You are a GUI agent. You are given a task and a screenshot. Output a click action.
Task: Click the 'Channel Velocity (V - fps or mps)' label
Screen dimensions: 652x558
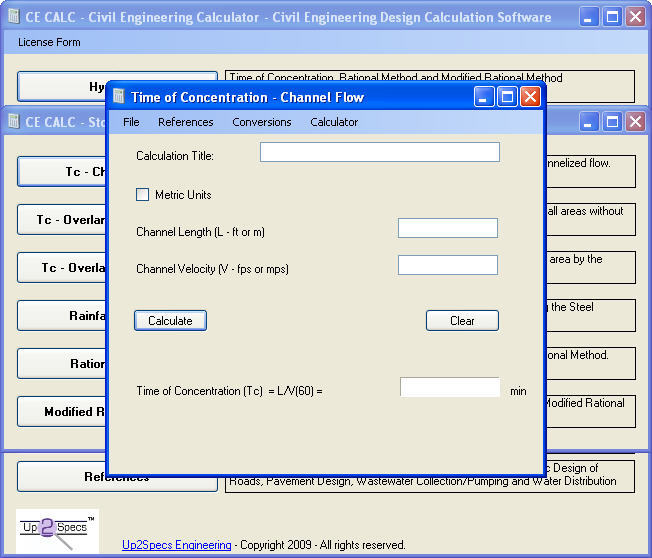tap(212, 269)
